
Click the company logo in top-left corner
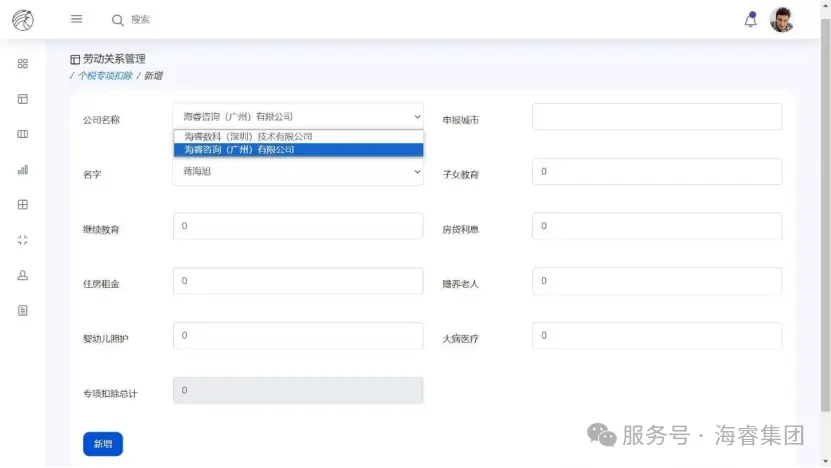22,19
